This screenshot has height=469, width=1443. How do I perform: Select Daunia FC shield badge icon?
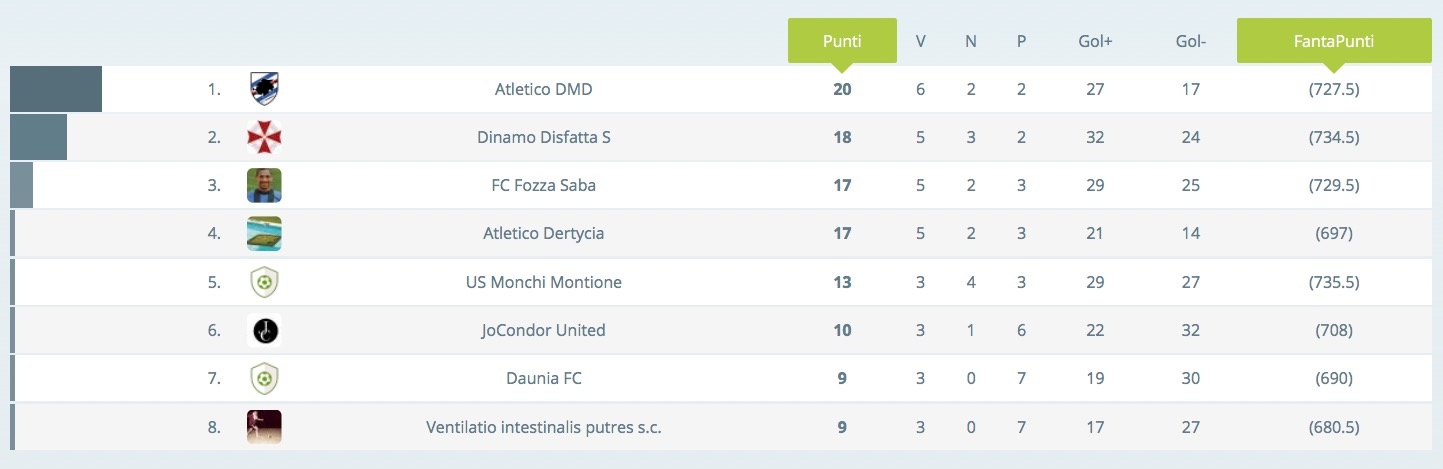(x=264, y=378)
